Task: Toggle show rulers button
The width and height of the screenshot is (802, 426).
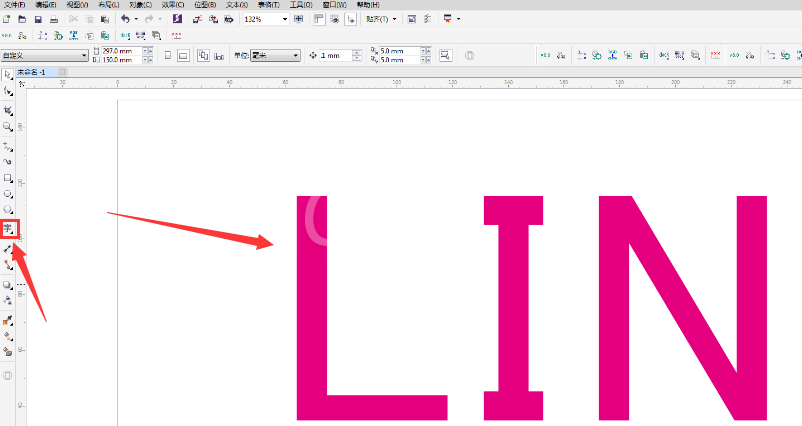Action: coord(319,19)
